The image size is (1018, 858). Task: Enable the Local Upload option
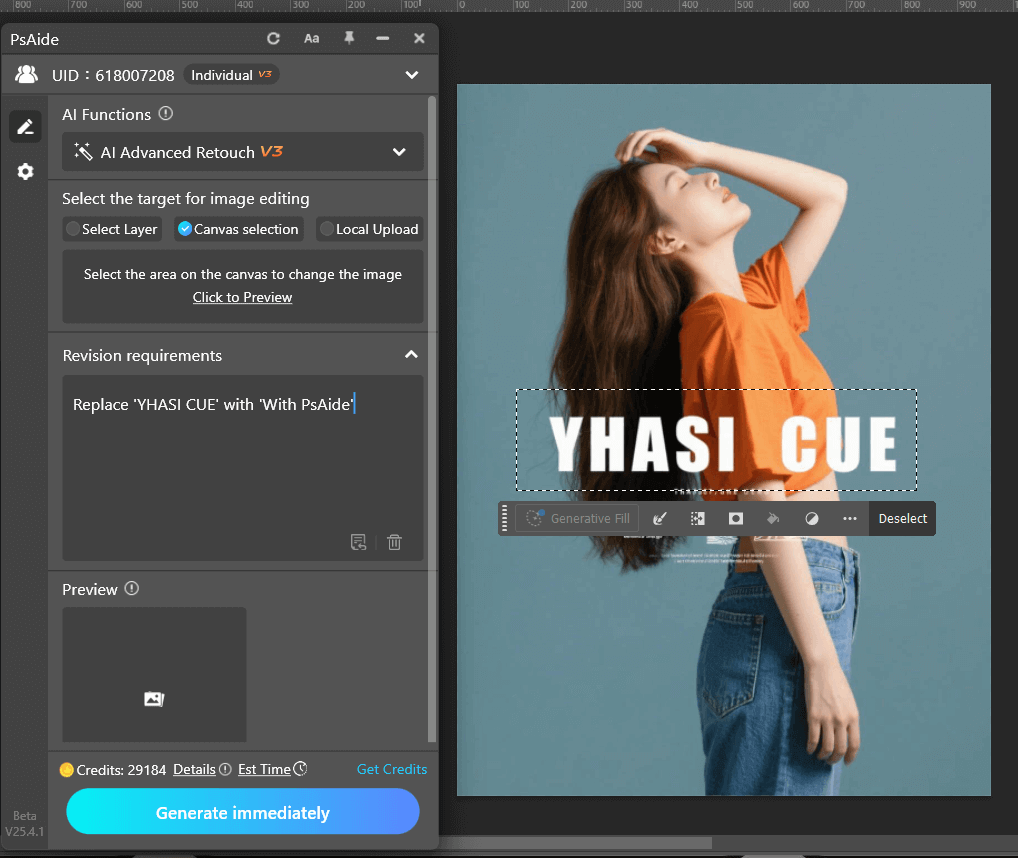[332, 229]
